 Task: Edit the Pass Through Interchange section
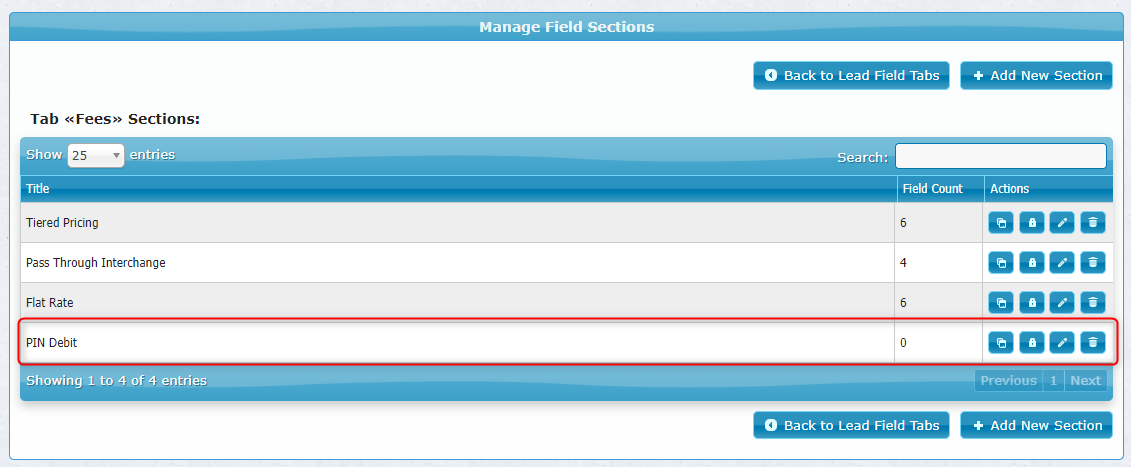[1062, 263]
